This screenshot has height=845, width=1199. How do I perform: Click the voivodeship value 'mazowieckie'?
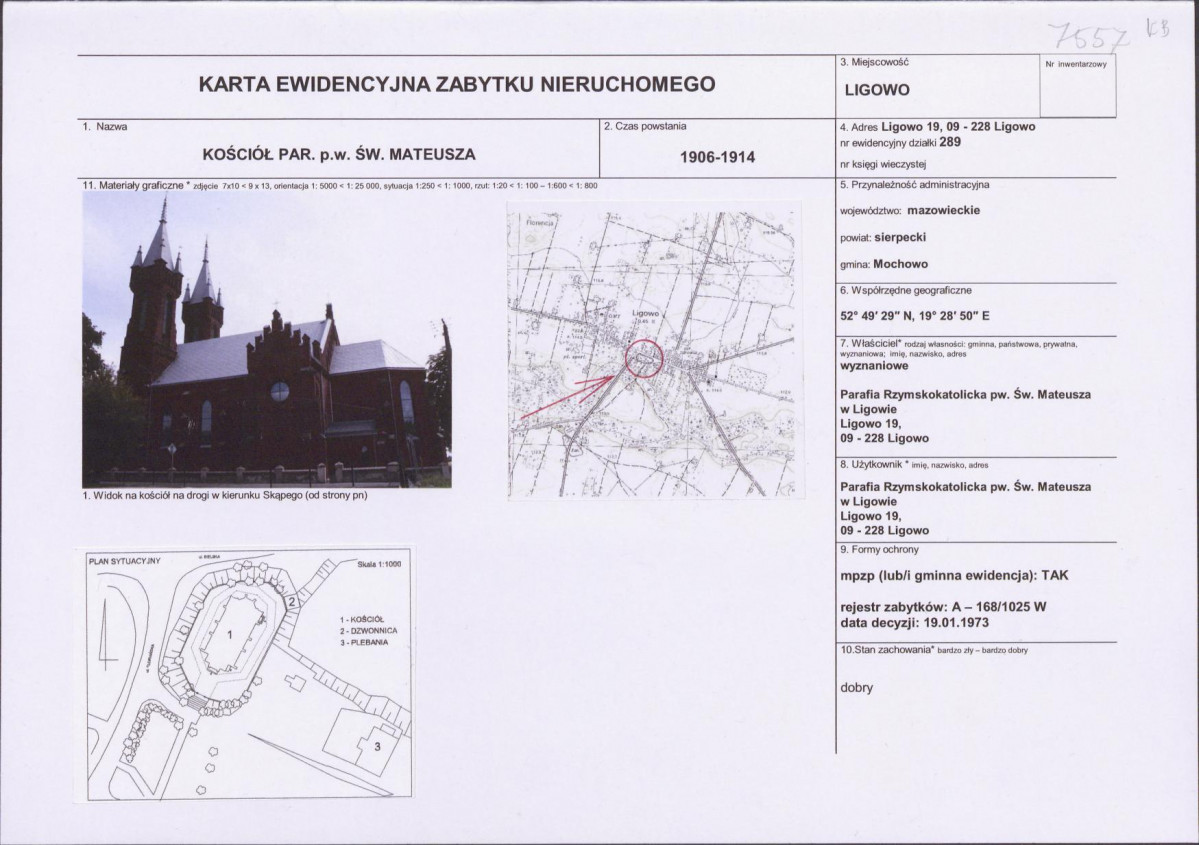click(x=944, y=210)
